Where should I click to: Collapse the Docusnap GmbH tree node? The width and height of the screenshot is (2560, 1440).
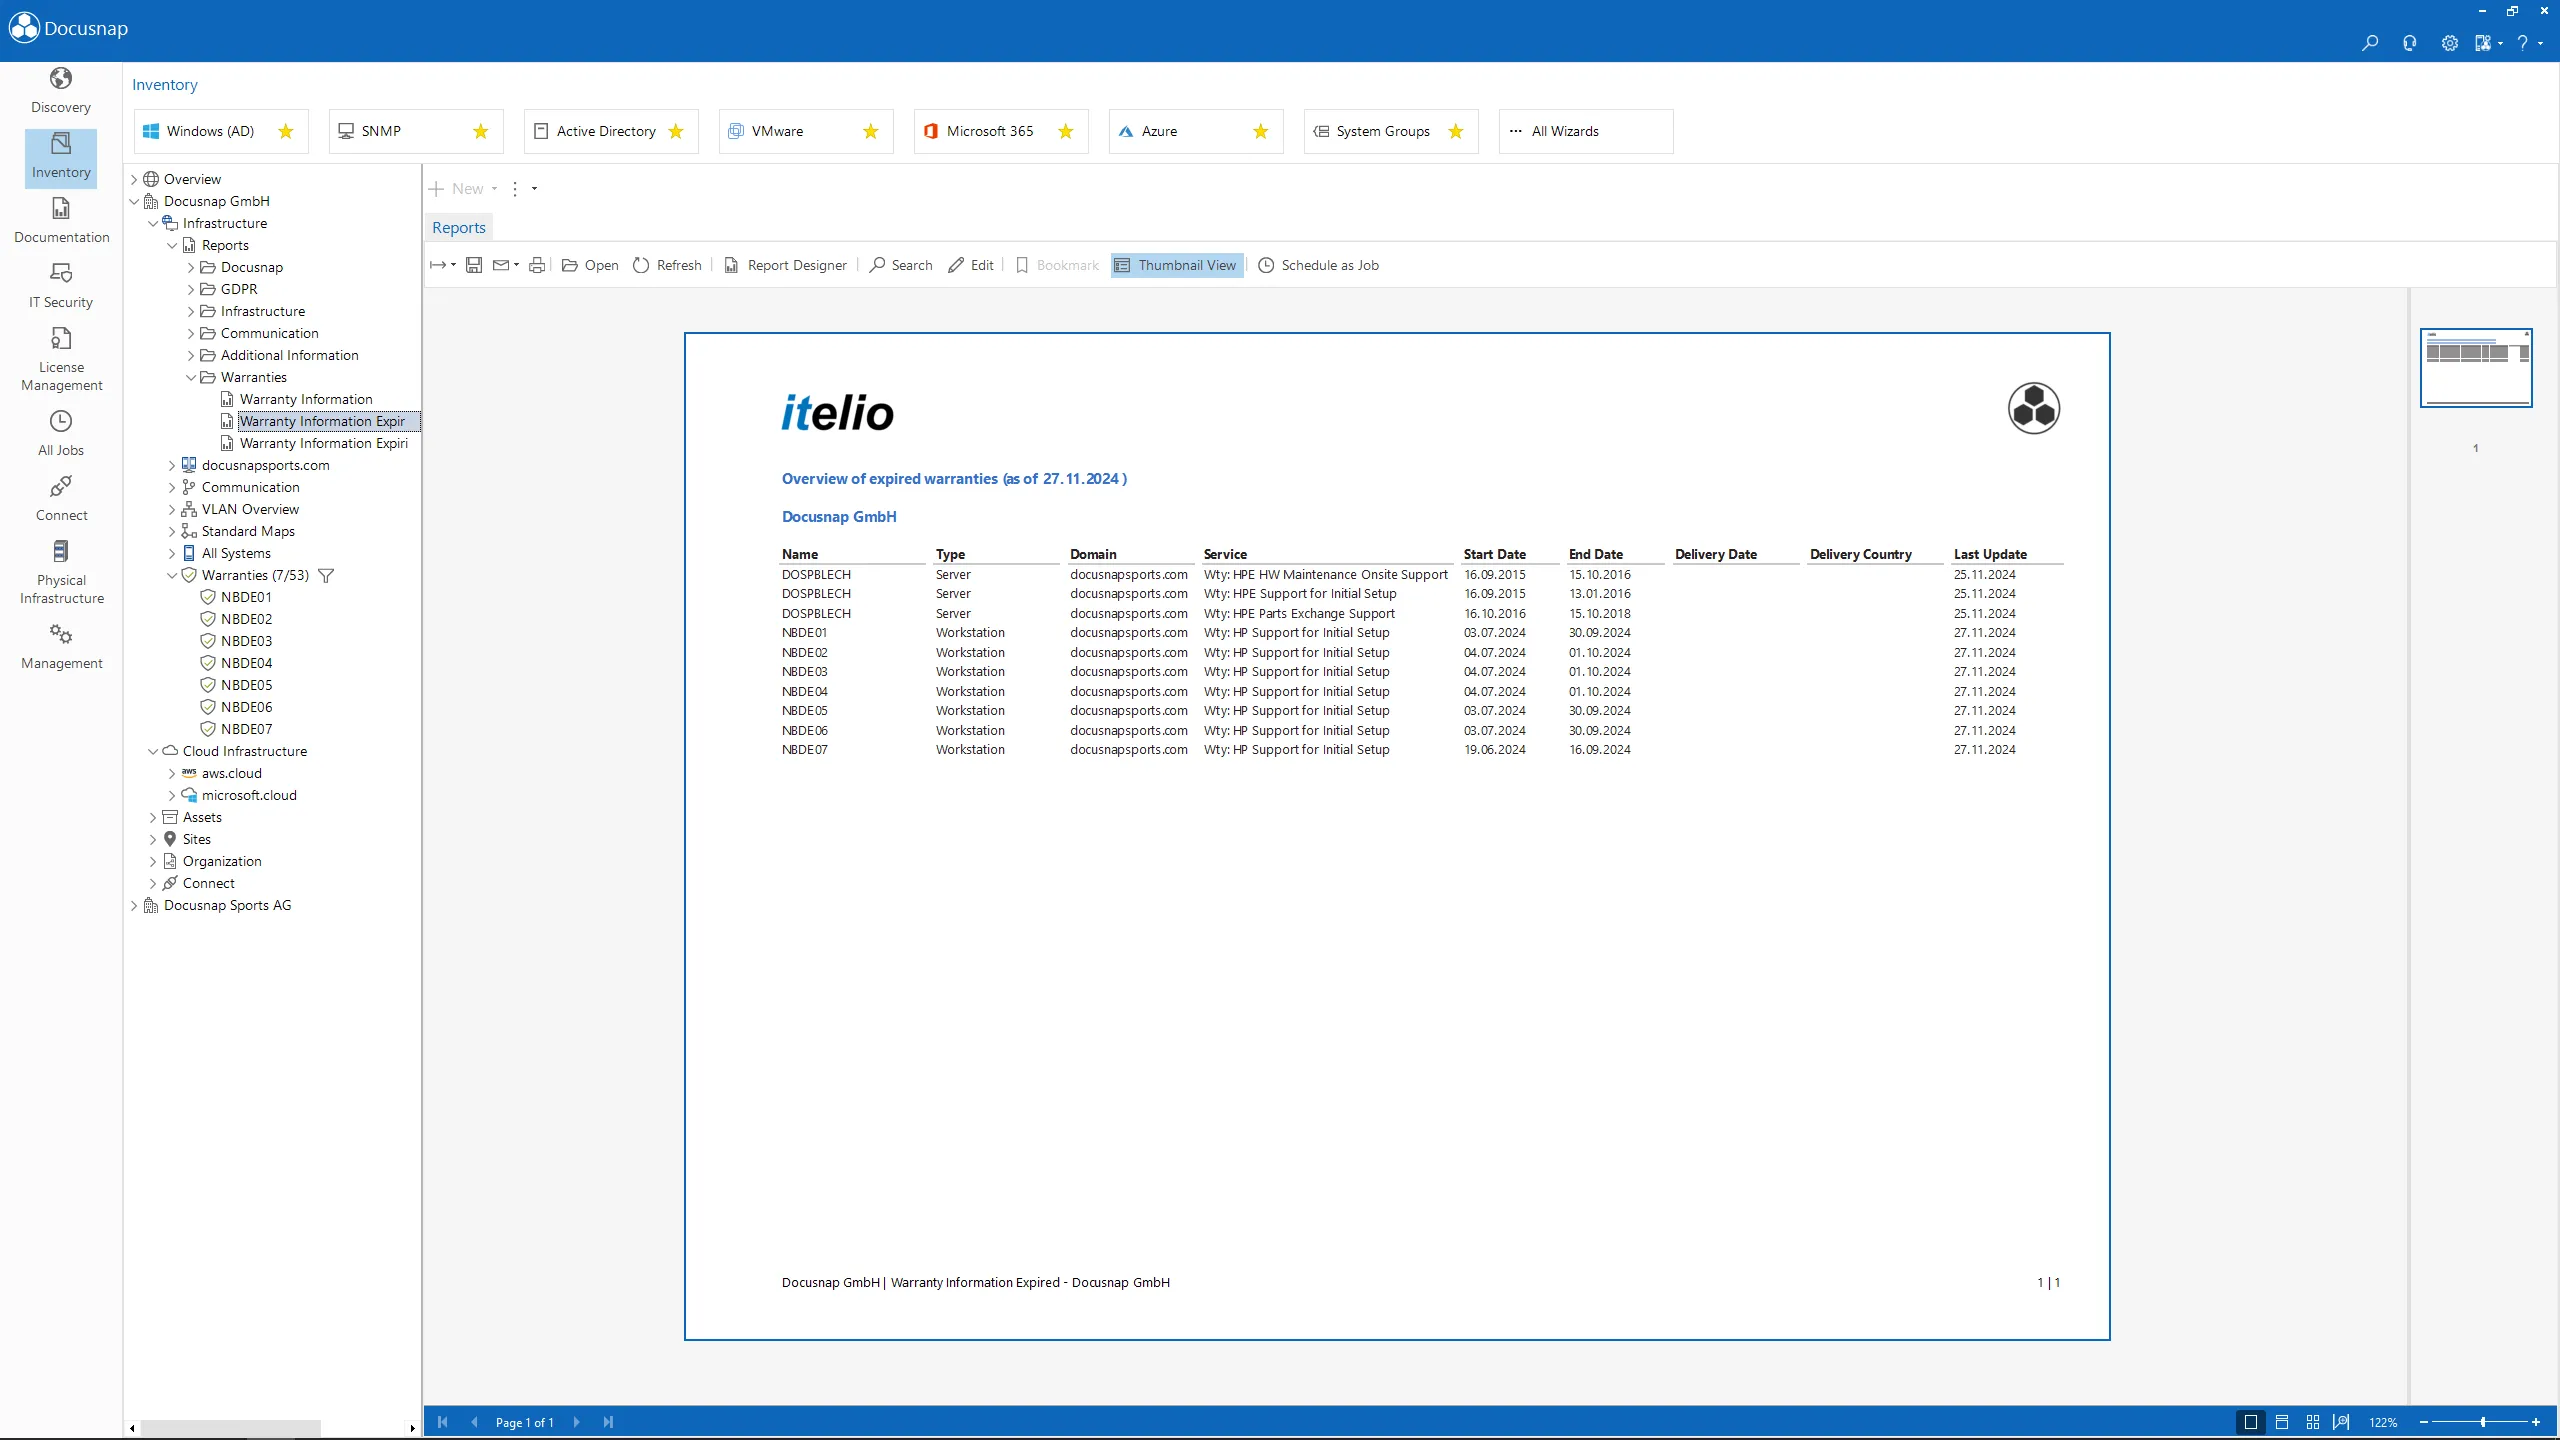(x=134, y=201)
